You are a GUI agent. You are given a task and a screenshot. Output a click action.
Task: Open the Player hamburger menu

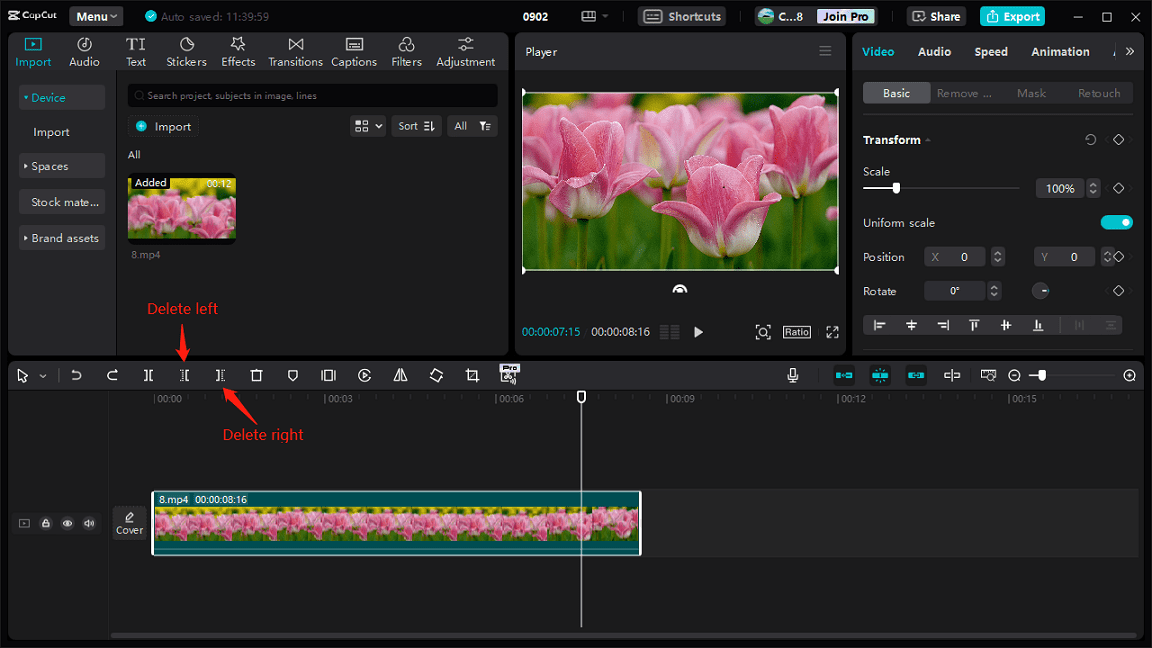[x=825, y=51]
